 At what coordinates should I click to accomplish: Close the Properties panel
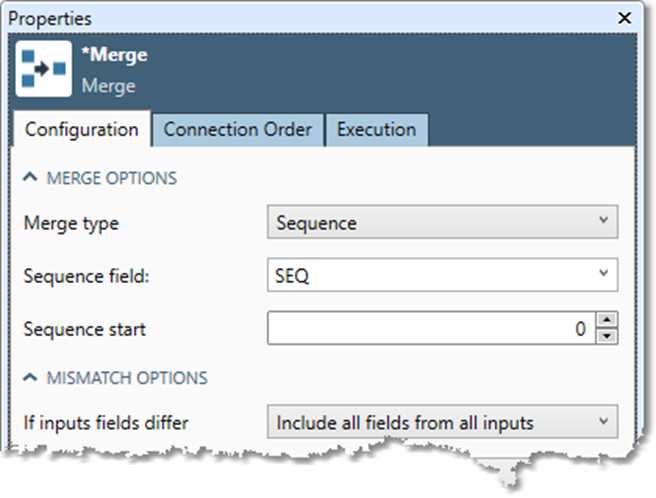[x=625, y=18]
